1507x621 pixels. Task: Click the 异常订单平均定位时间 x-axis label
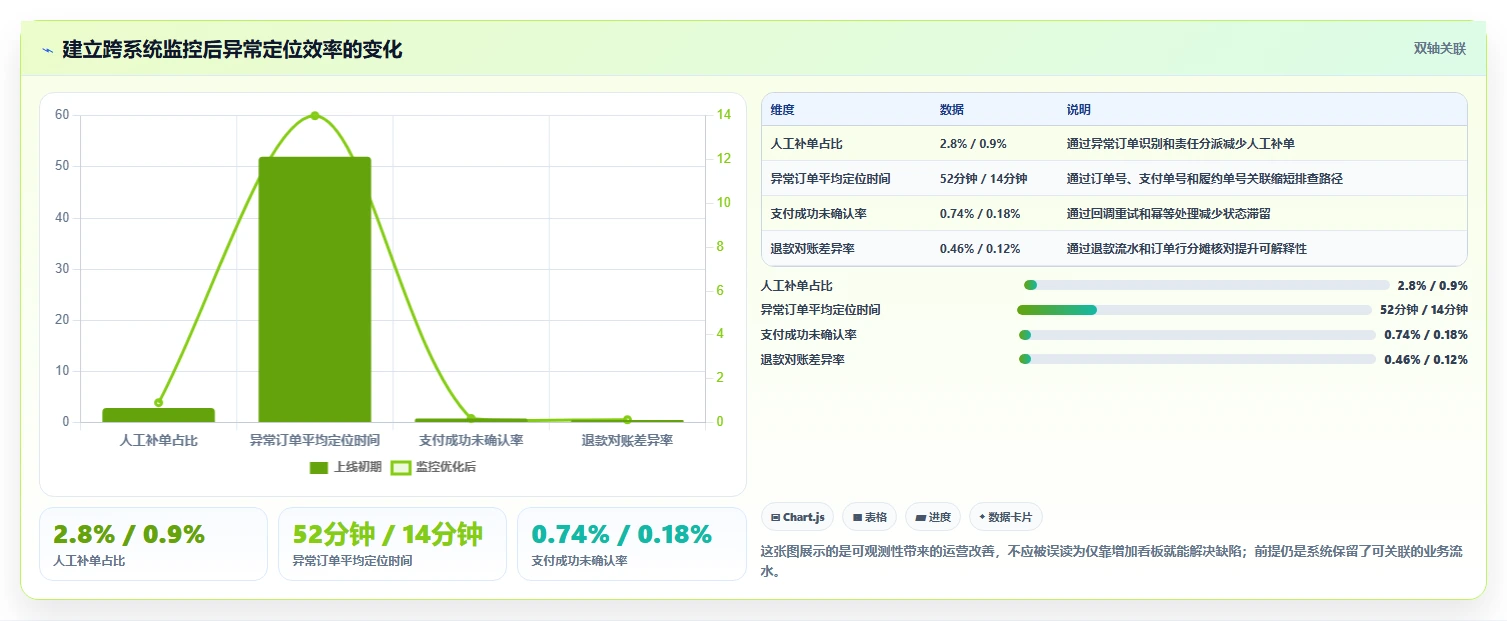coord(315,440)
